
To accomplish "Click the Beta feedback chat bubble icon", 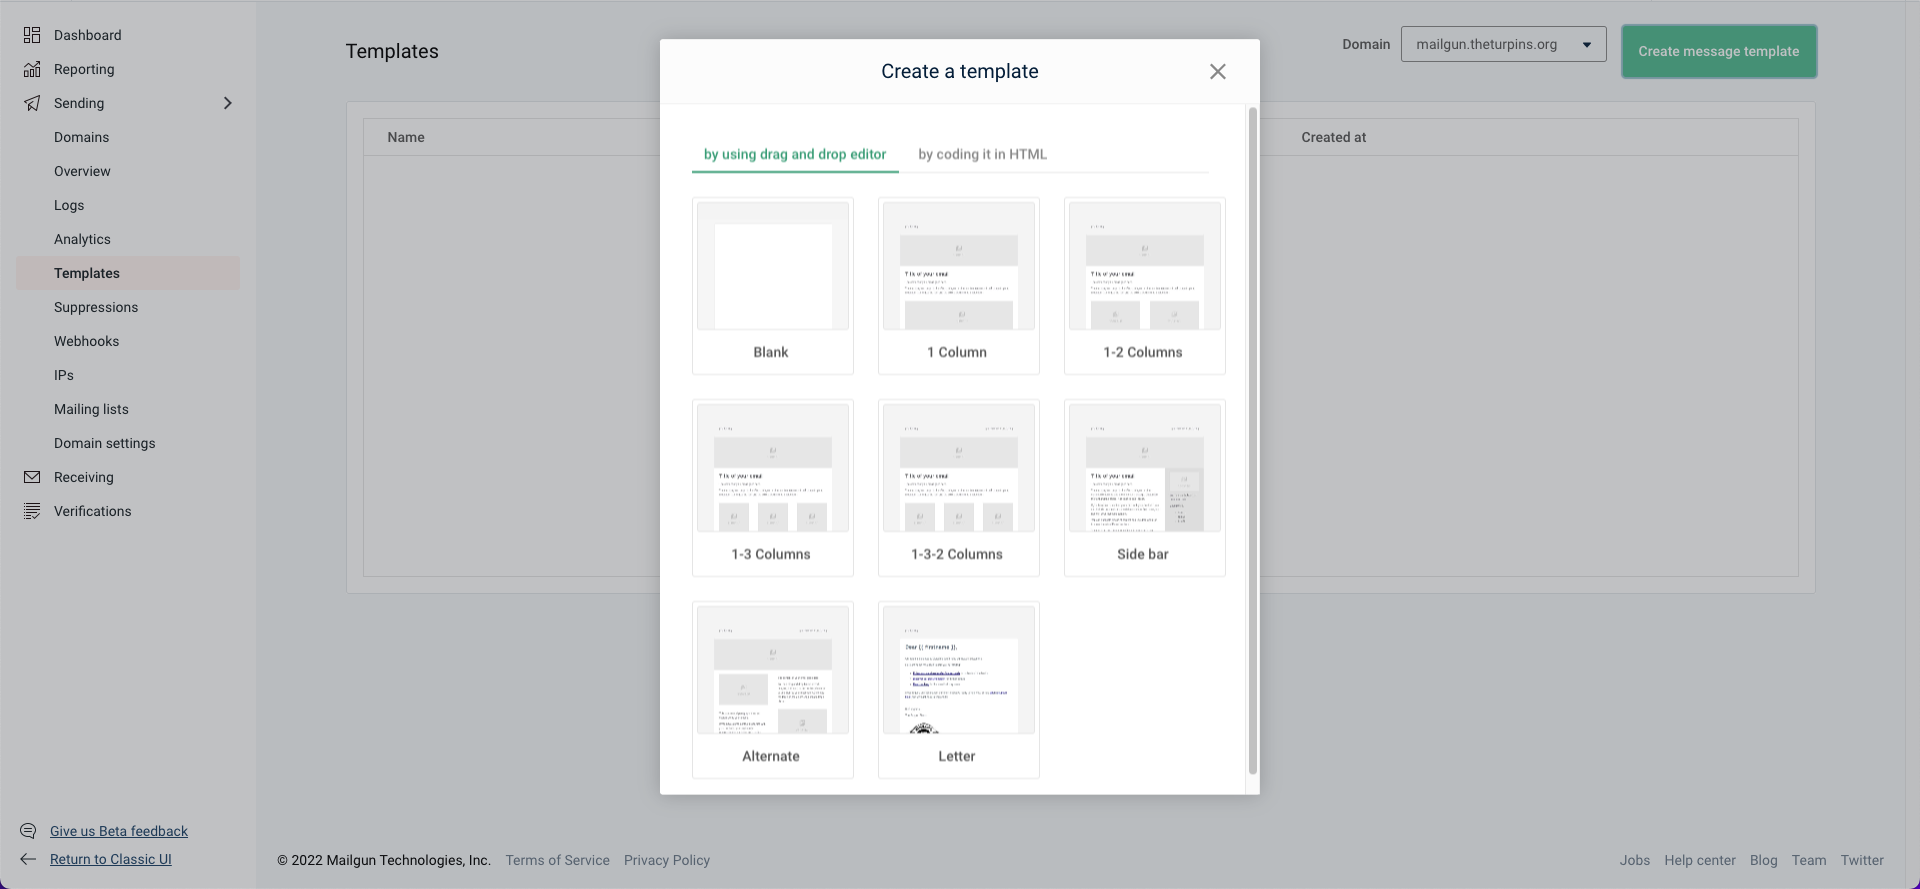I will coord(28,831).
